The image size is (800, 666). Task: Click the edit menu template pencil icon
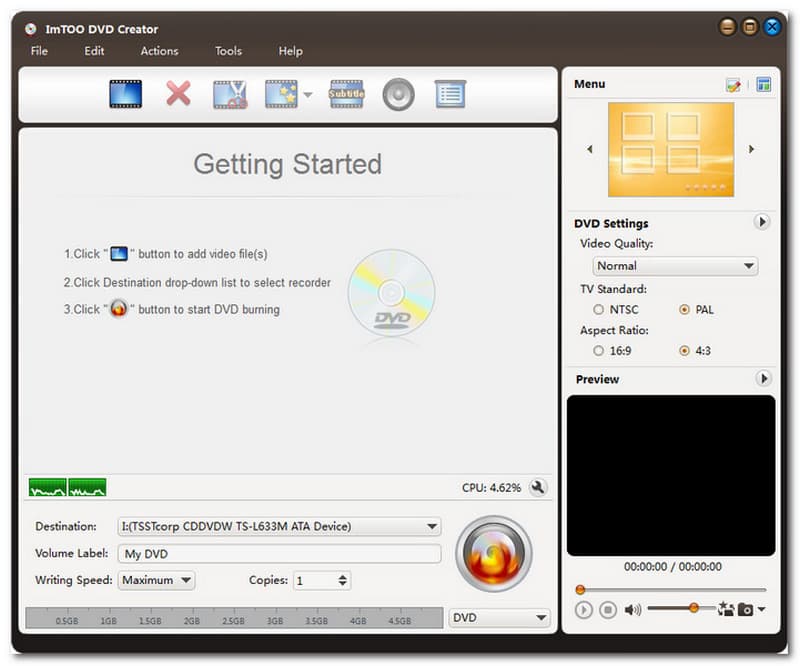[733, 85]
